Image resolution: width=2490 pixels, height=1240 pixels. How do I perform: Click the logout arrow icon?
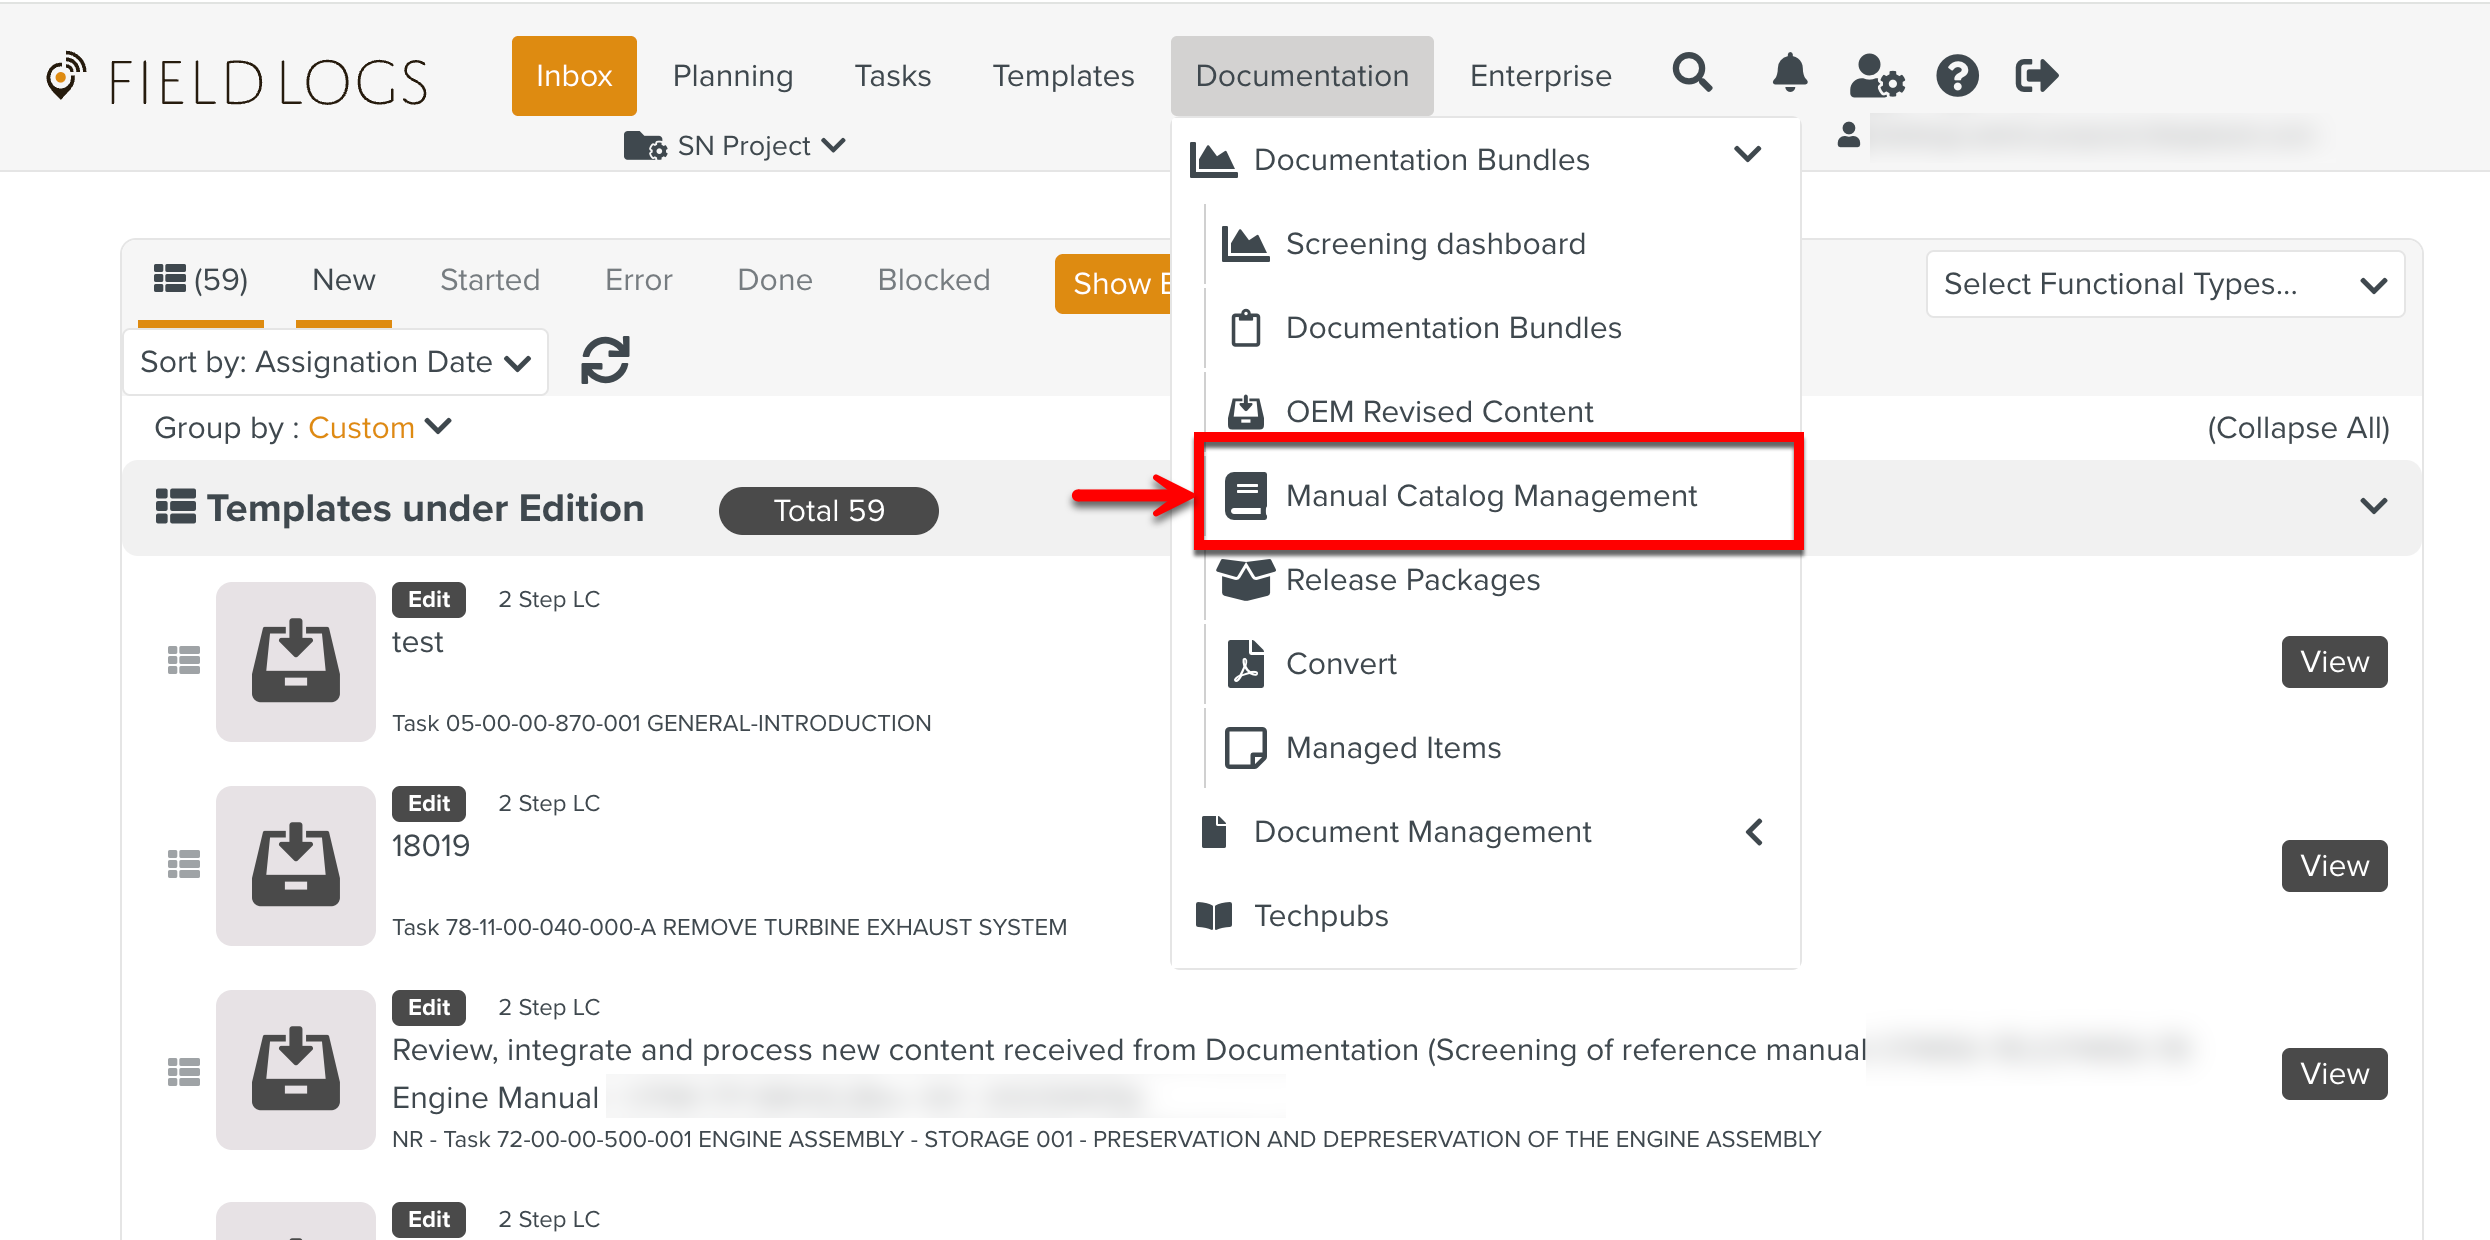[2035, 76]
